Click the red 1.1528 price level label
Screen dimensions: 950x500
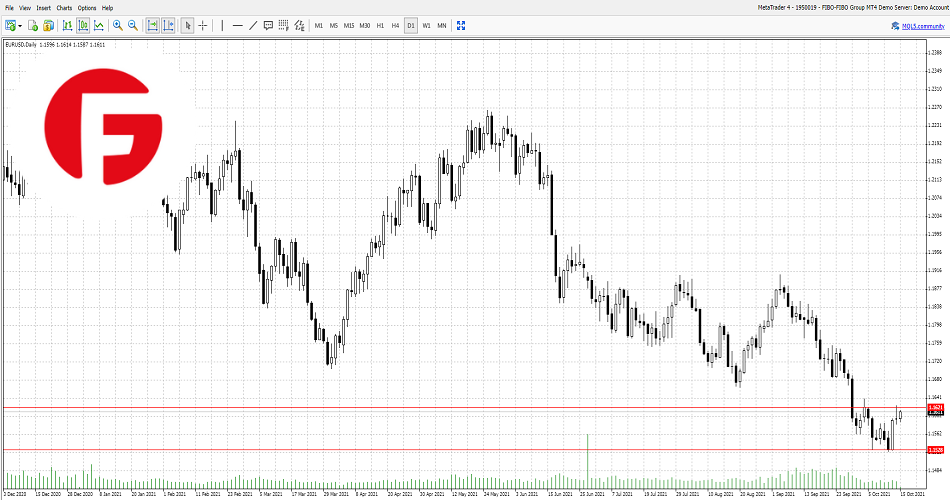(x=937, y=450)
